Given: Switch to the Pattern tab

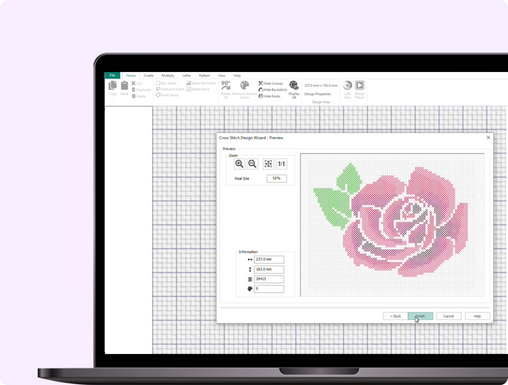Looking at the screenshot, I should coord(205,76).
